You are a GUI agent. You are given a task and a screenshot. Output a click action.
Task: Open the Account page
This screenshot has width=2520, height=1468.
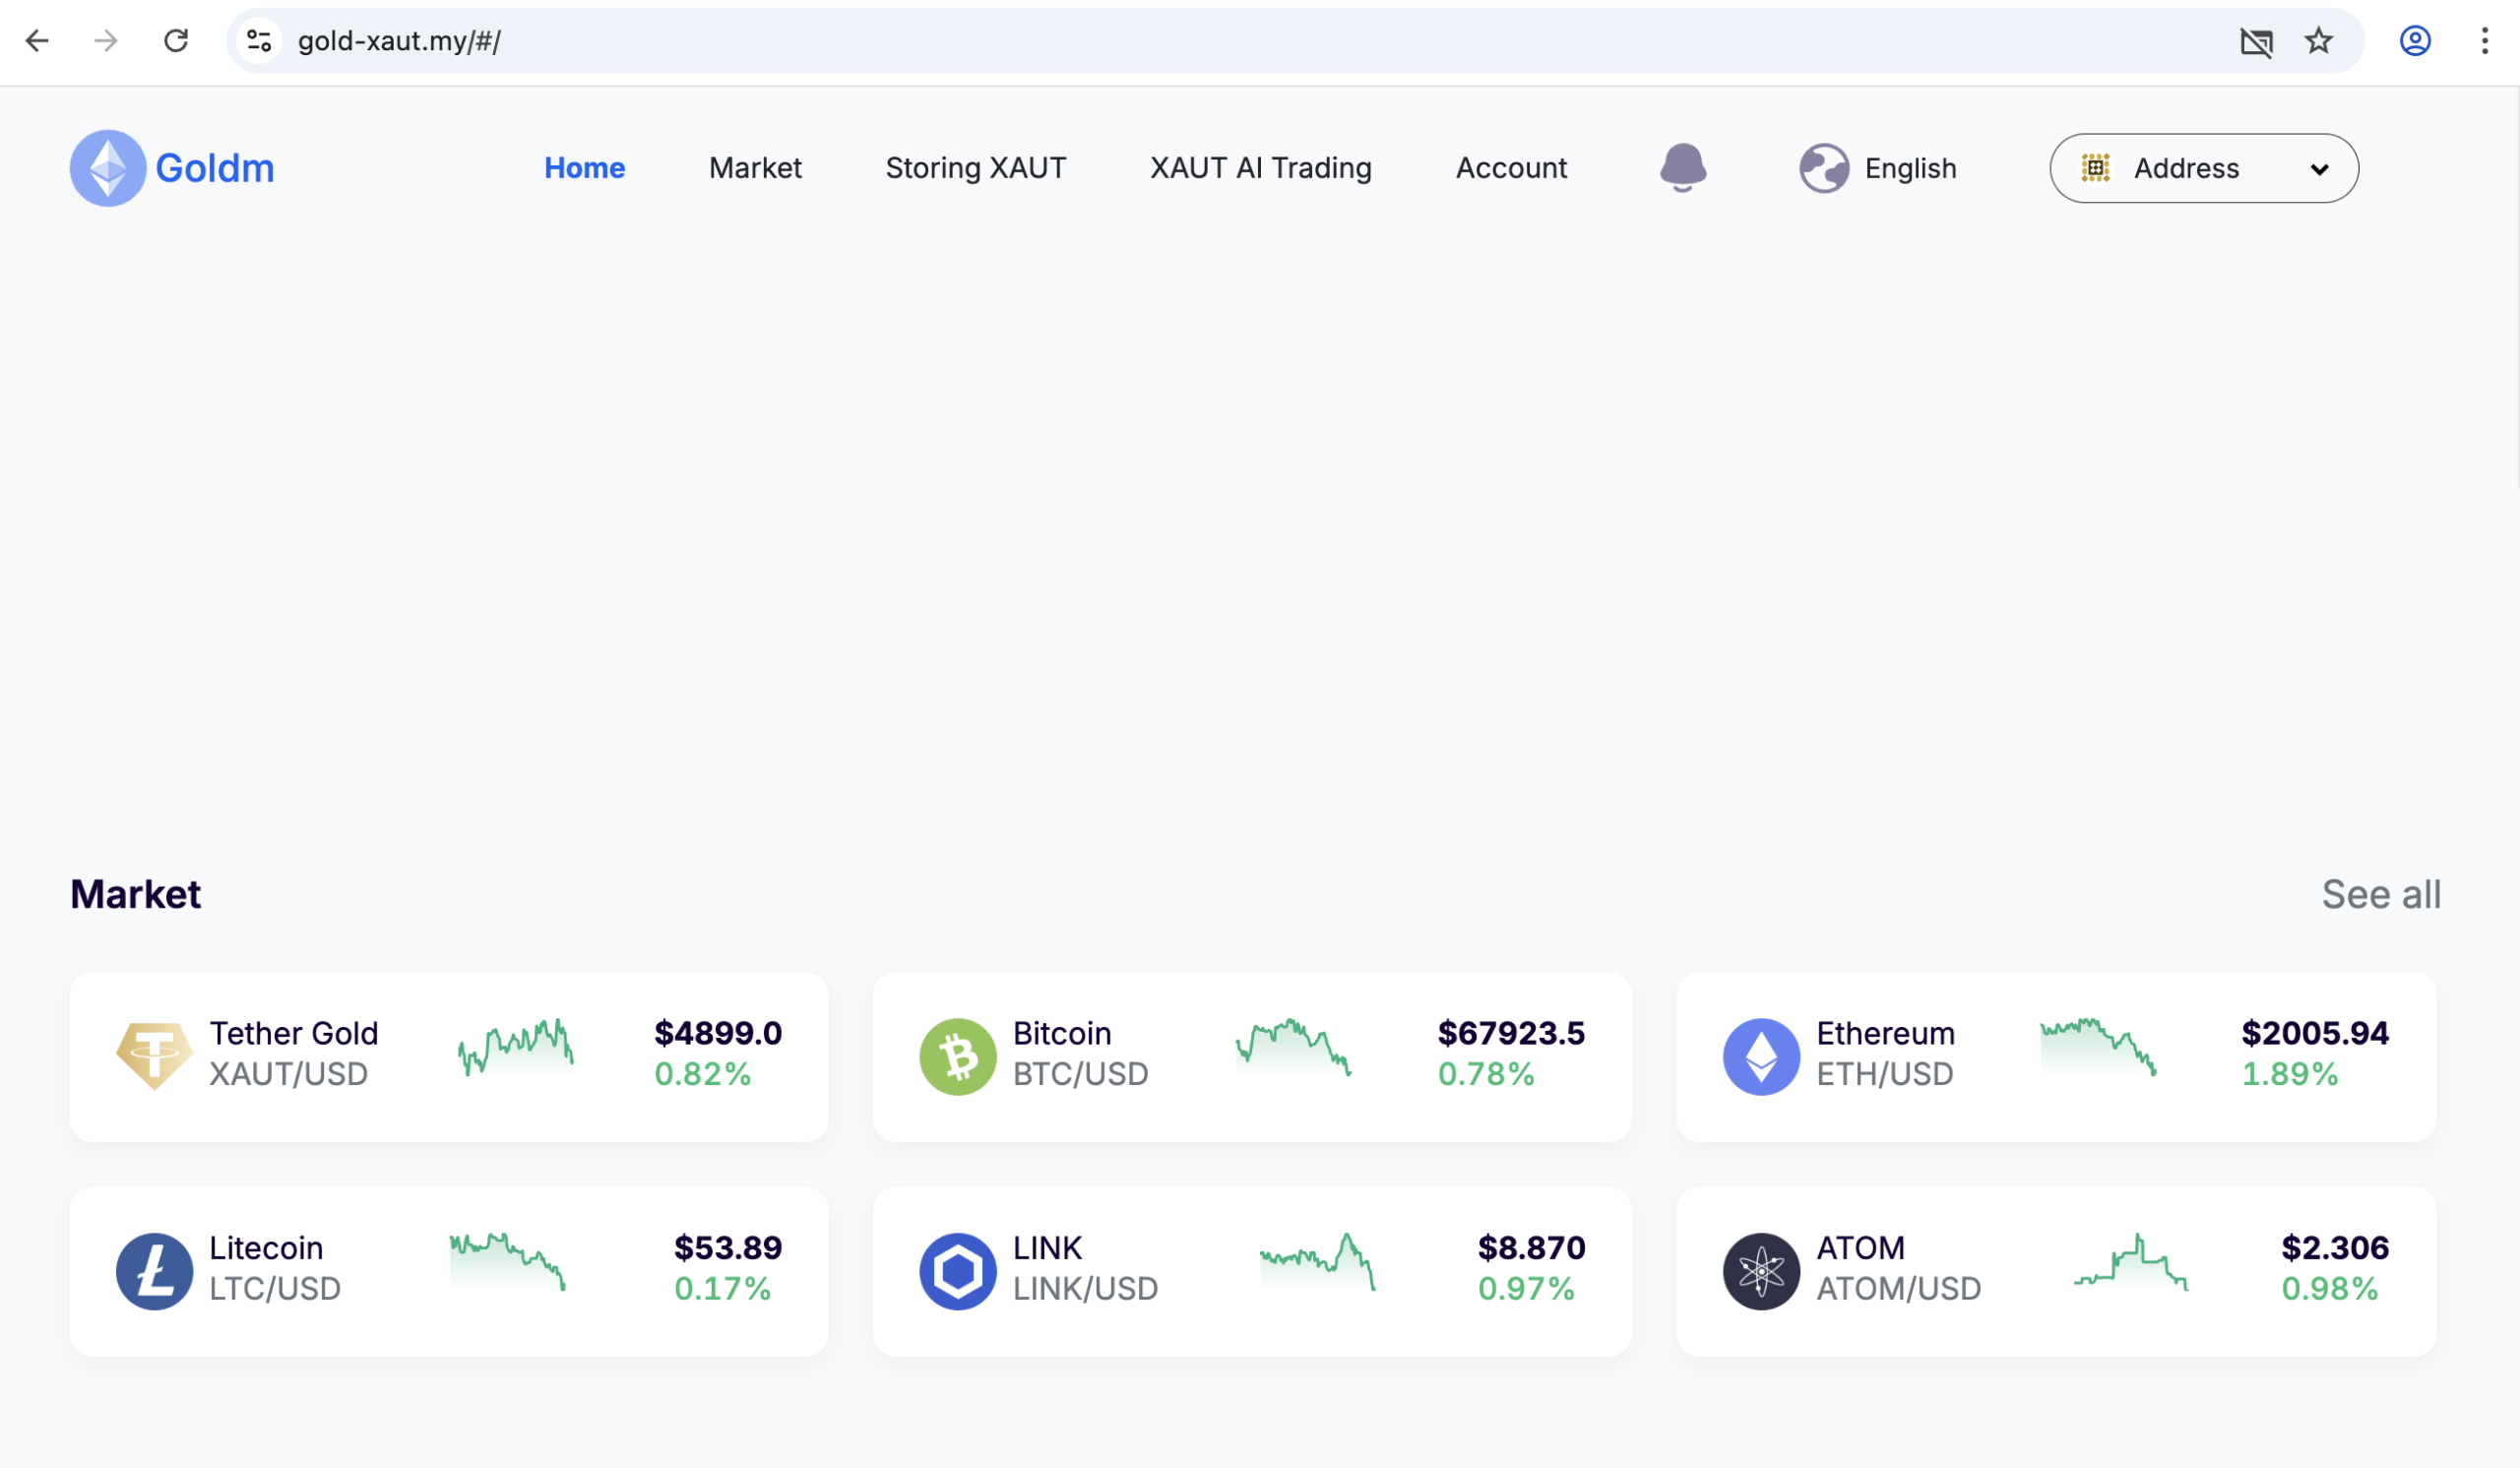1511,168
